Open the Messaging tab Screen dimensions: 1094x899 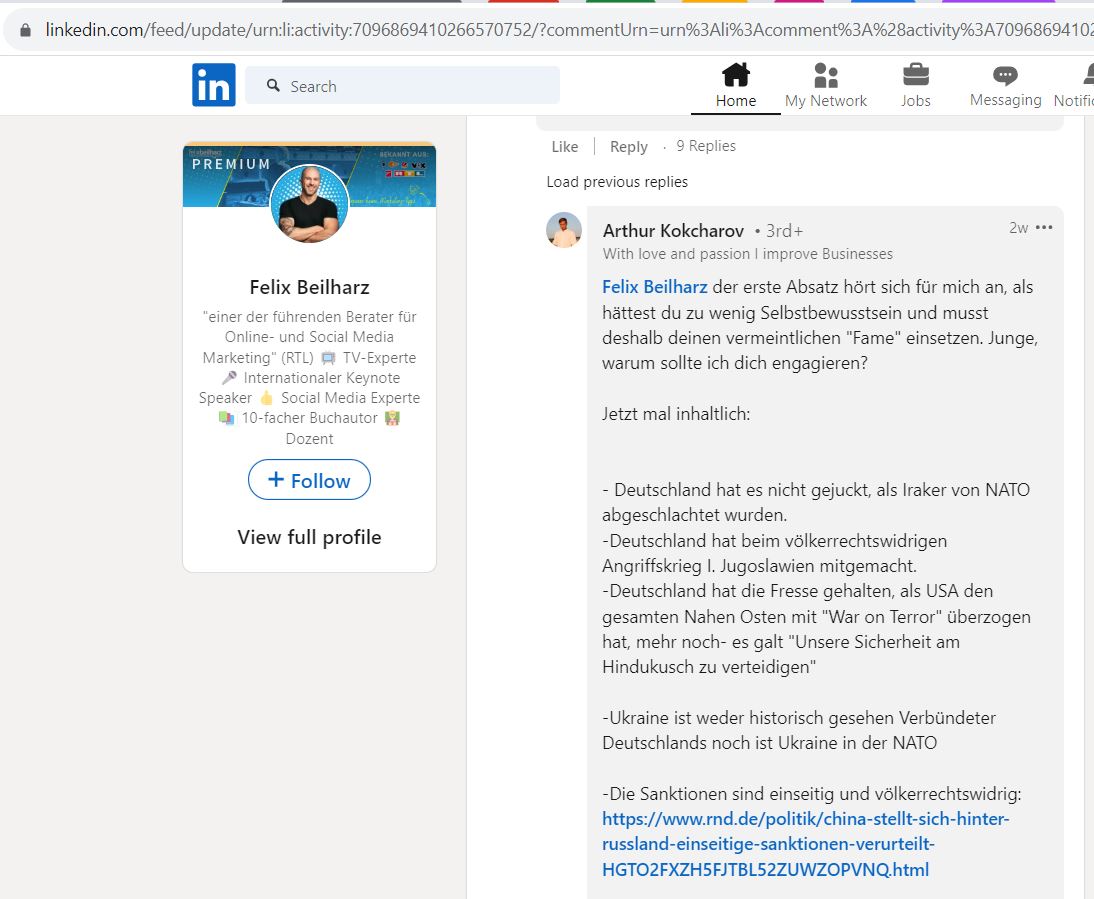click(1005, 85)
